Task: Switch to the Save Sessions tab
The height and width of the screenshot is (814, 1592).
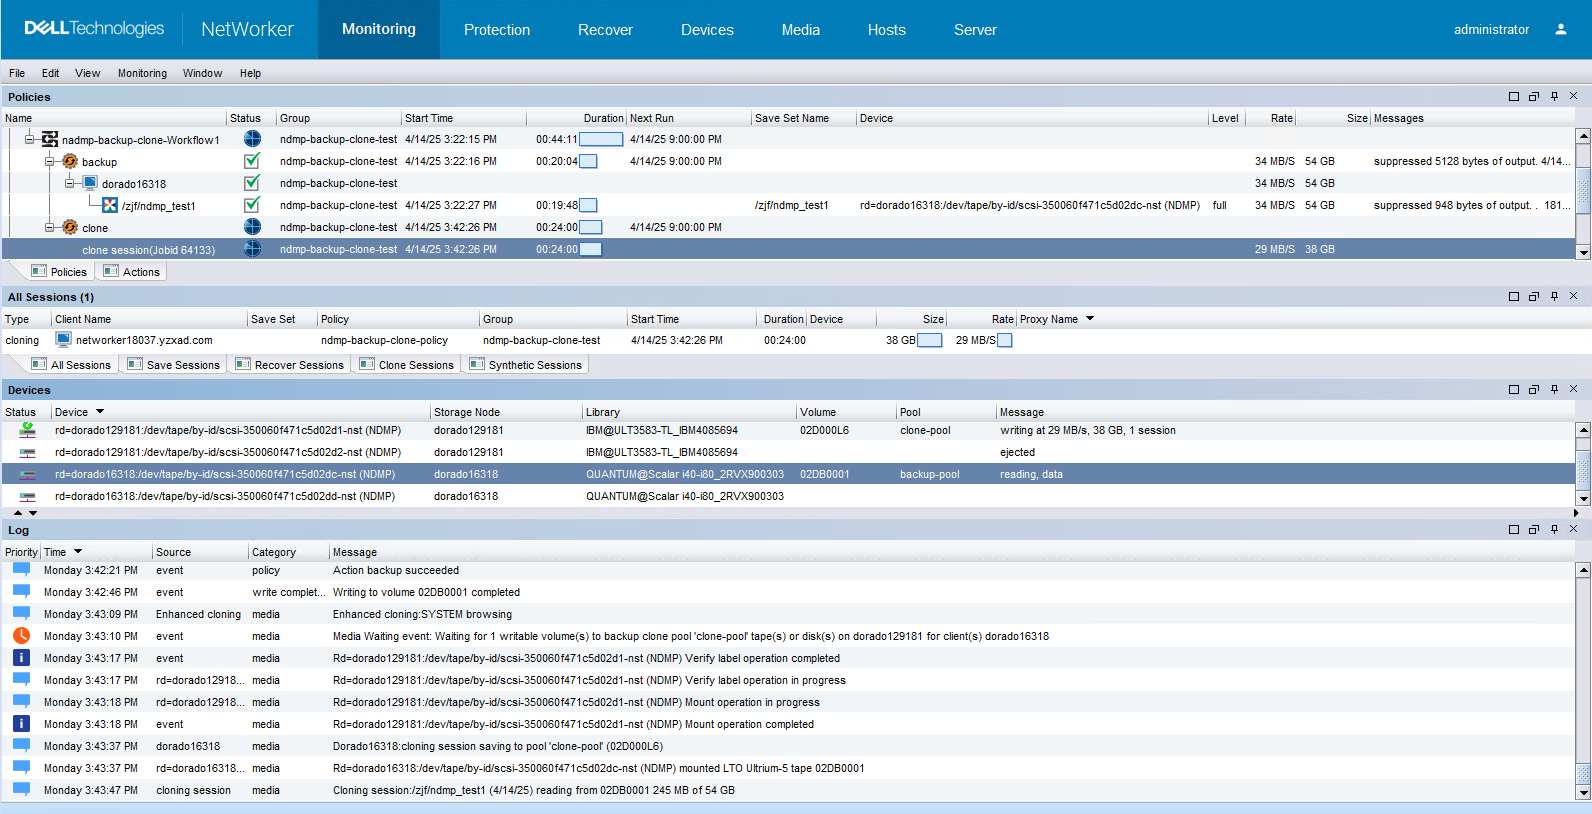Action: 173,364
